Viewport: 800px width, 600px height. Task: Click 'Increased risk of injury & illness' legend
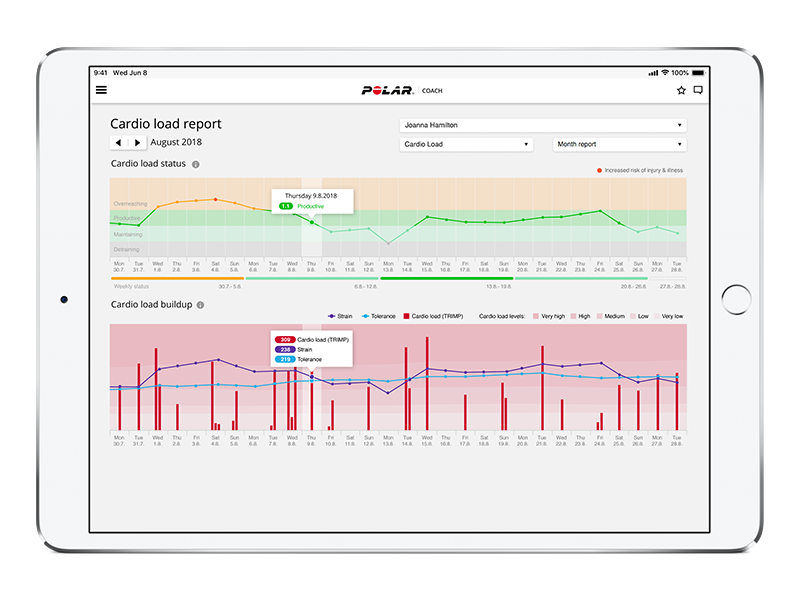click(x=640, y=170)
